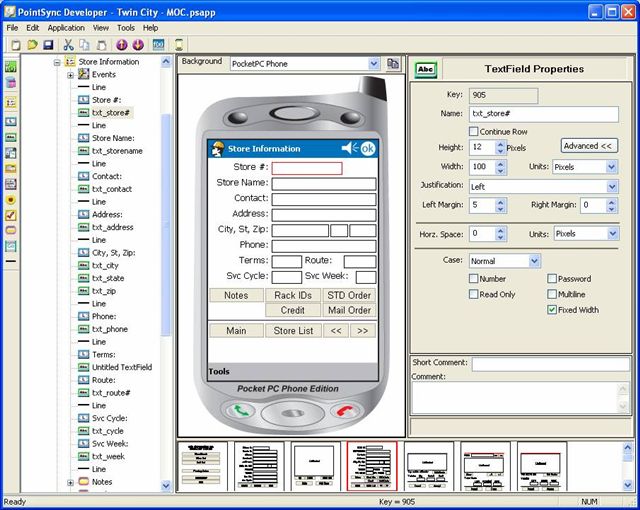This screenshot has height=510, width=640.
Task: Open the Tools menu
Action: point(125,28)
